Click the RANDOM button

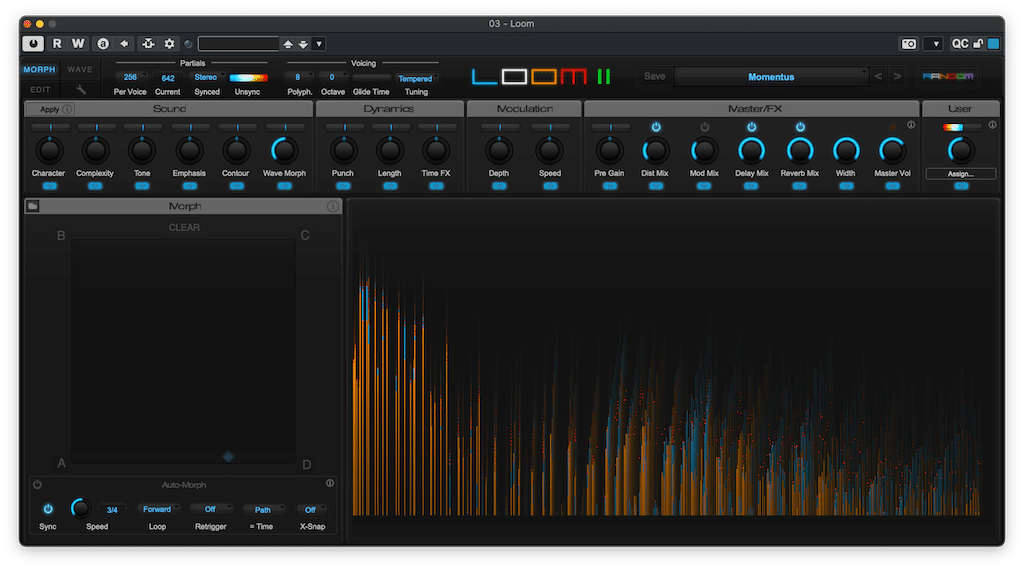[x=948, y=76]
